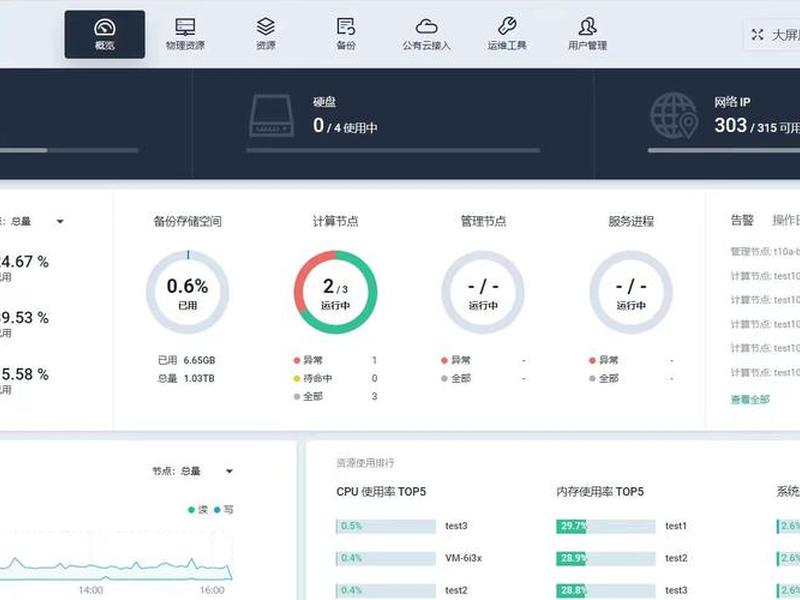The height and width of the screenshot is (600, 800).
Task: Click 全部 legend under 服务进程
Action: [604, 378]
